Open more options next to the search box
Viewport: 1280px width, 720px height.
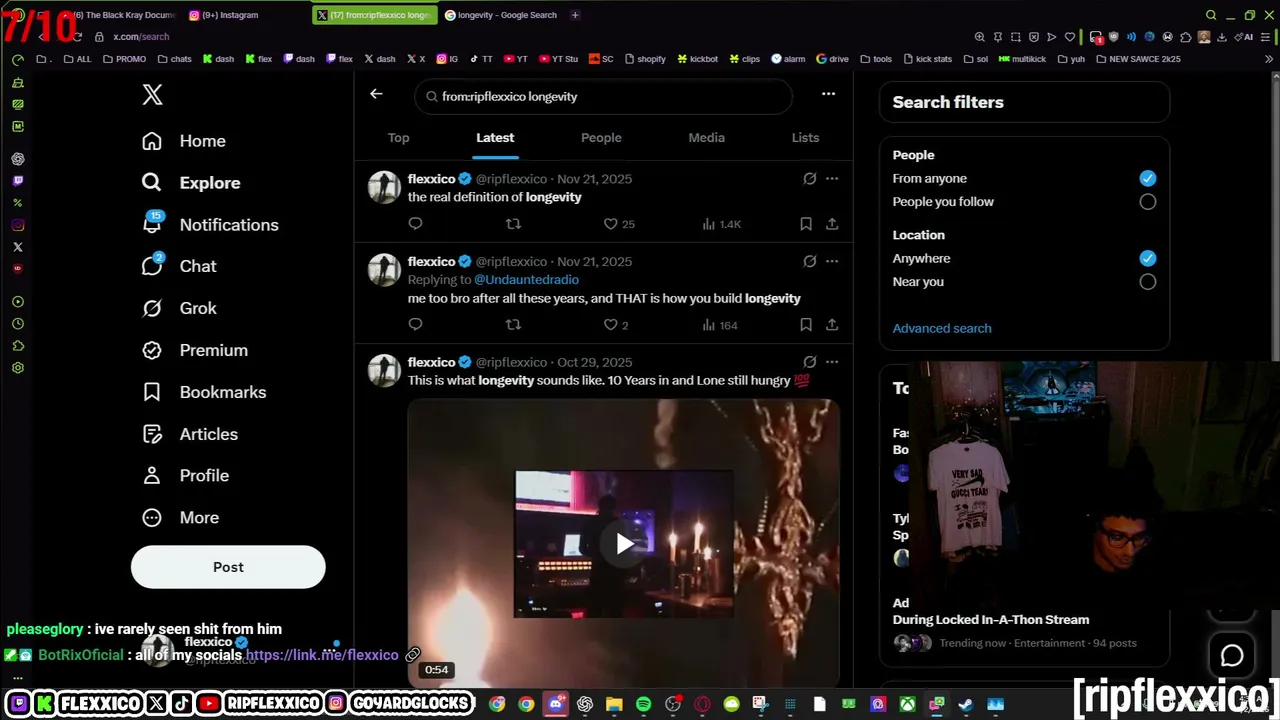[828, 94]
